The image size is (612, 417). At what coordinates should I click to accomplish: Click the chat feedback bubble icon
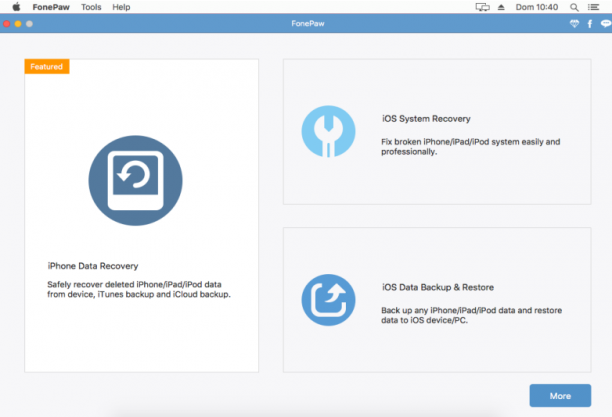pos(605,24)
